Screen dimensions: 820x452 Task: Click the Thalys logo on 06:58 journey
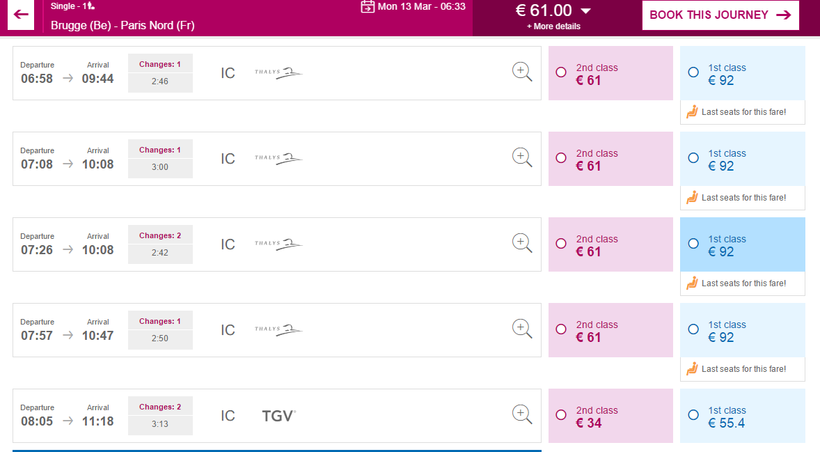click(277, 72)
